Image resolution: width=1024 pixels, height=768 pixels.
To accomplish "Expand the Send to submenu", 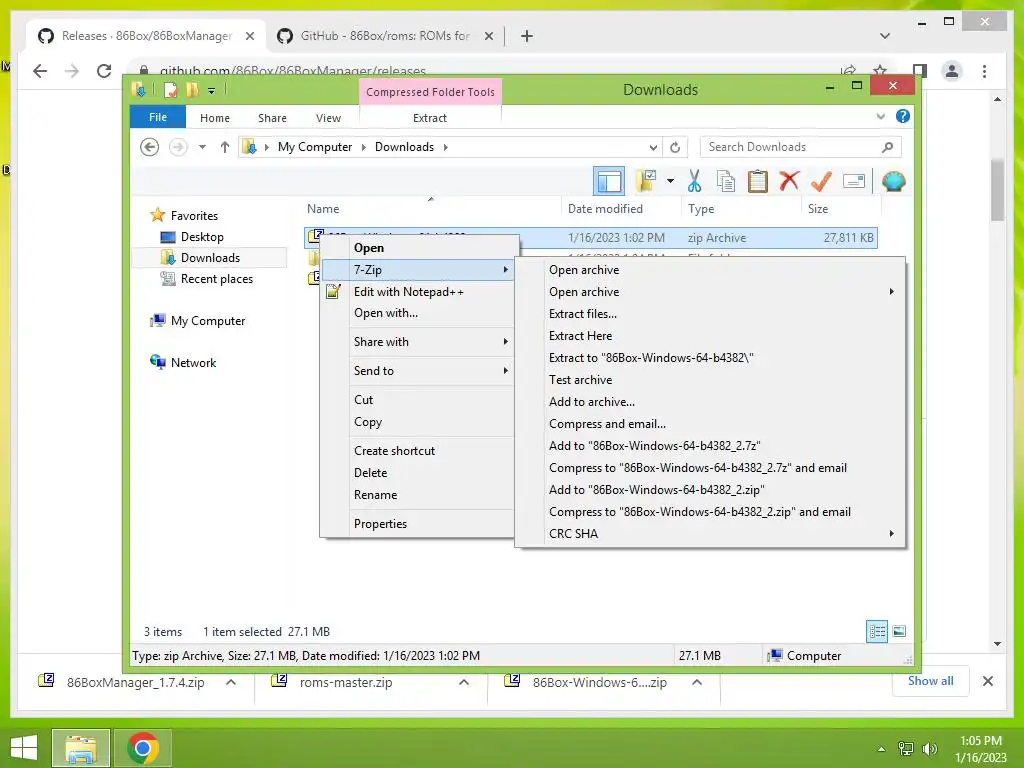I will 418,370.
